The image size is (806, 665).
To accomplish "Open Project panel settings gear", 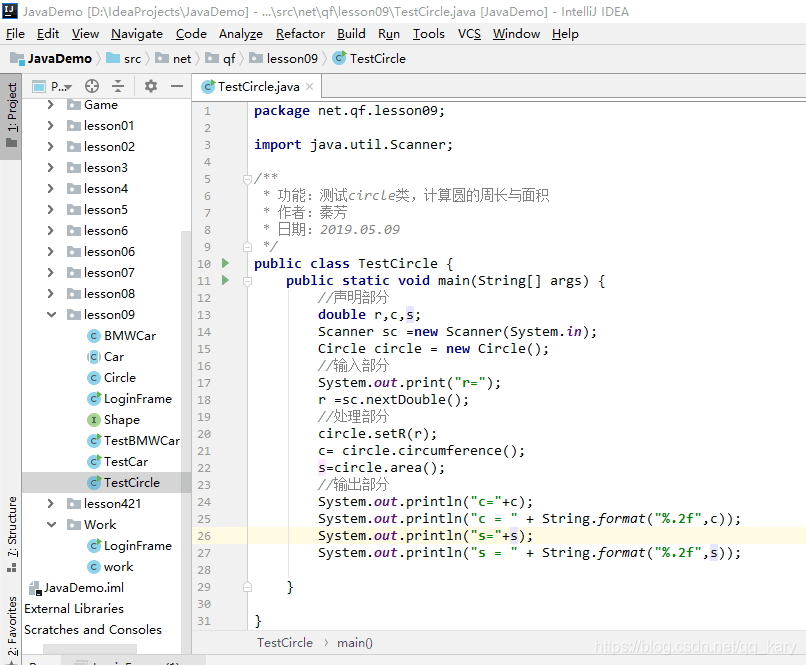I will tap(151, 86).
